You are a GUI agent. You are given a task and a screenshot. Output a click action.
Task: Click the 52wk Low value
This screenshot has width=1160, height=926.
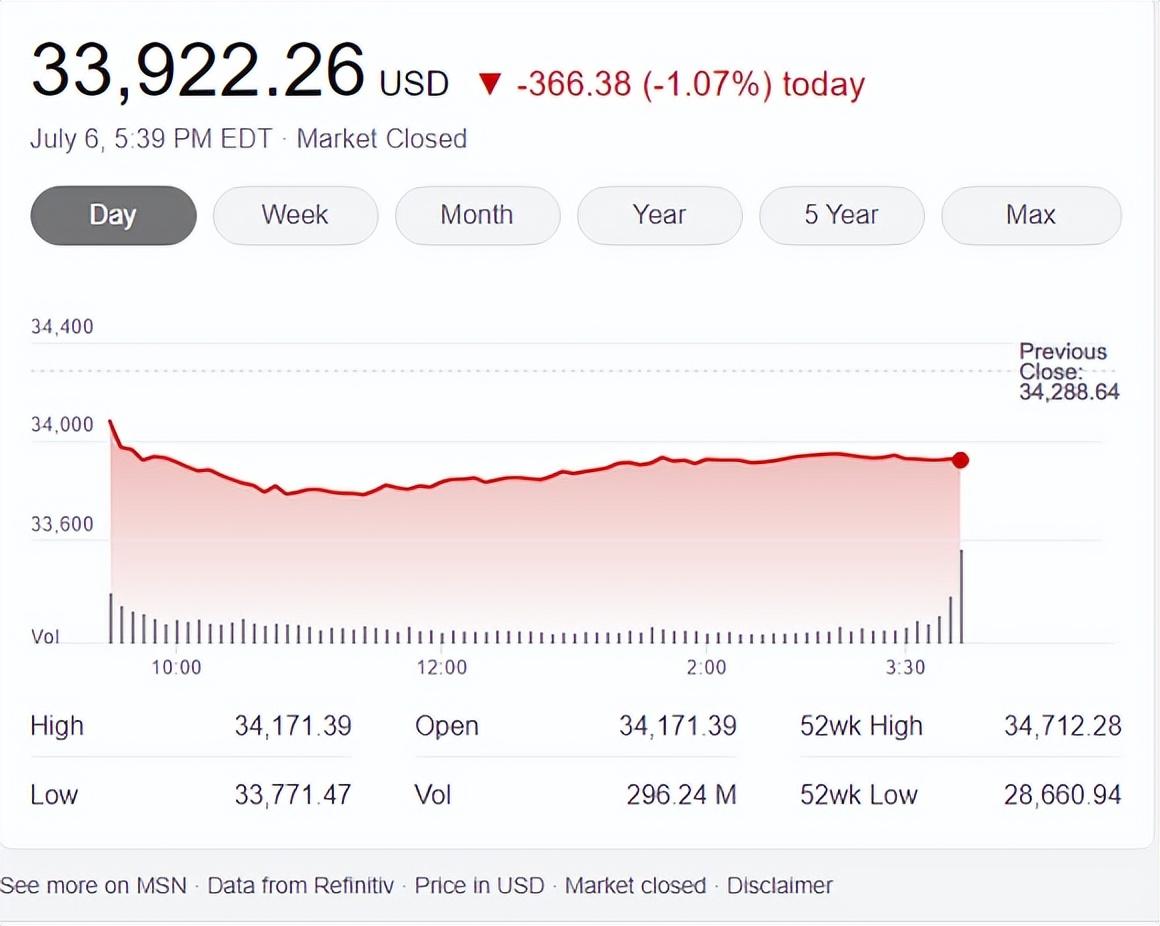coord(1062,795)
